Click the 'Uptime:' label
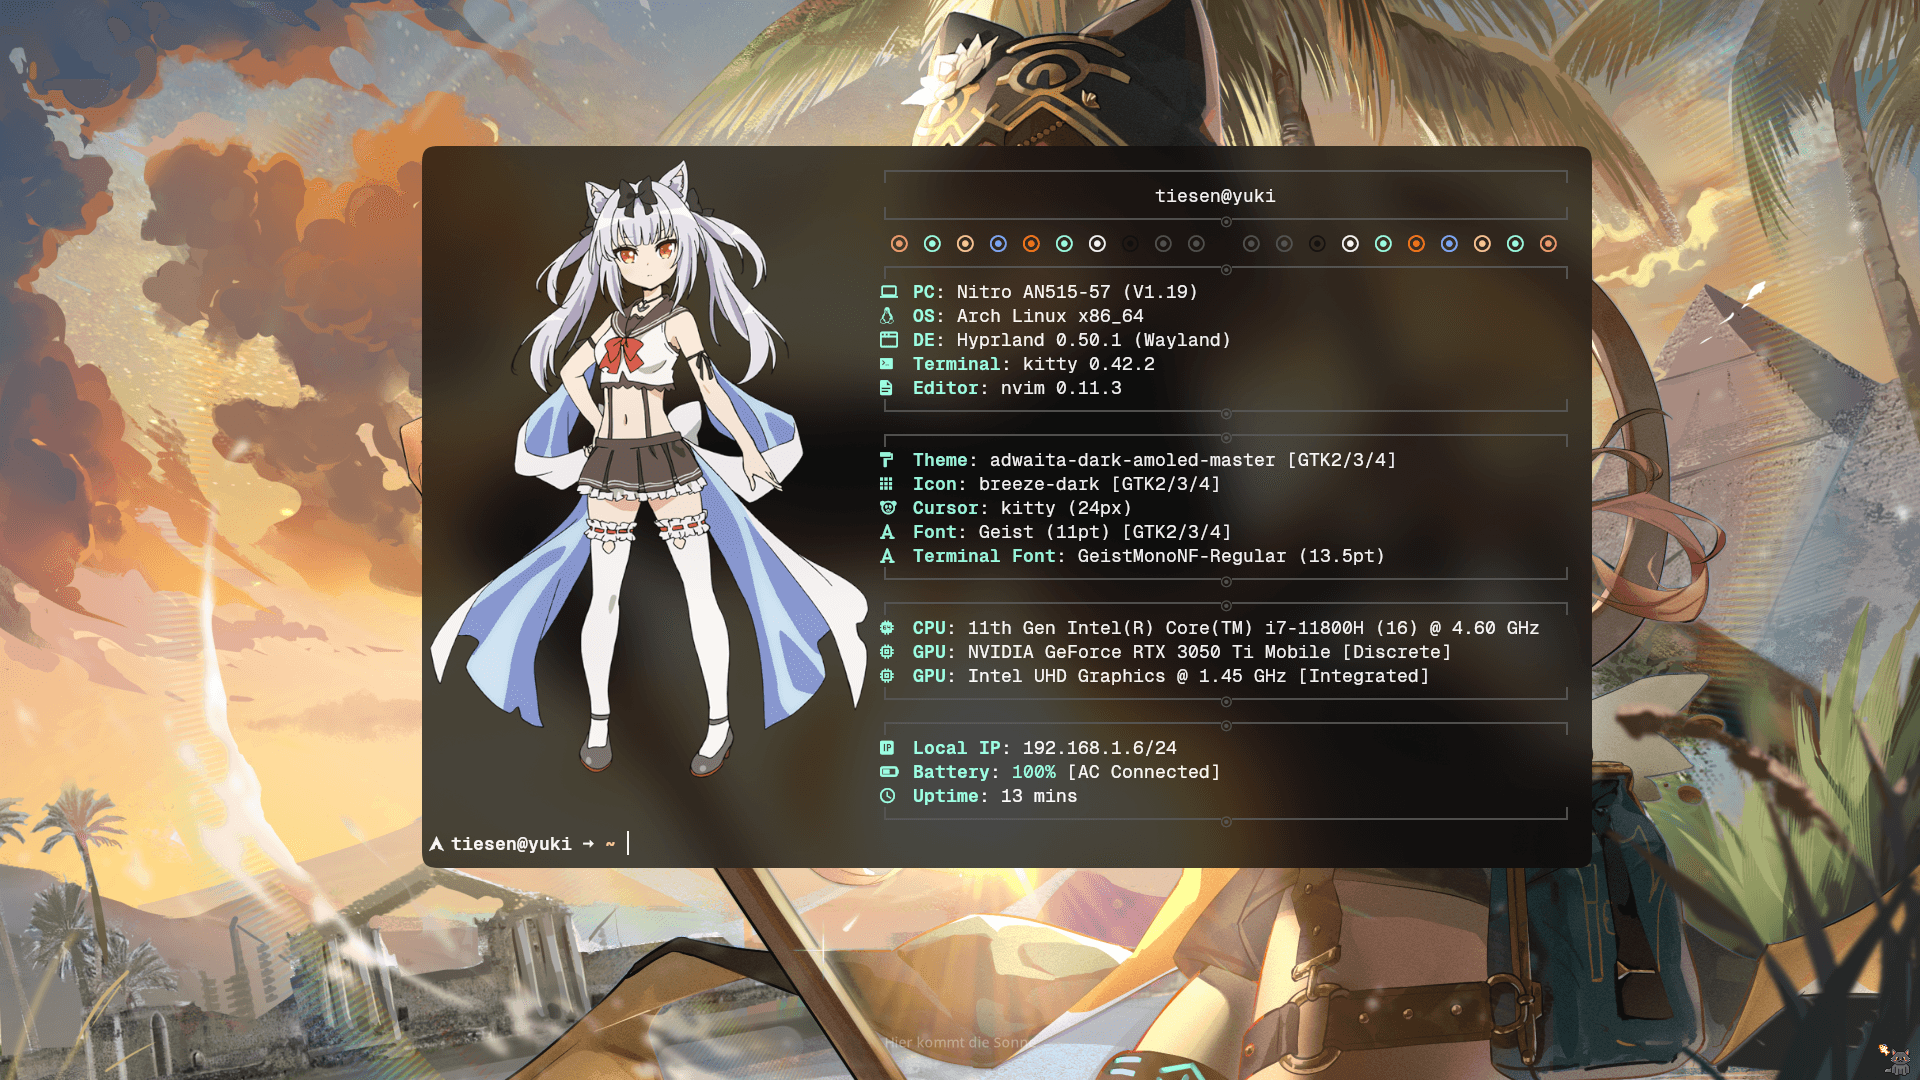 click(950, 796)
